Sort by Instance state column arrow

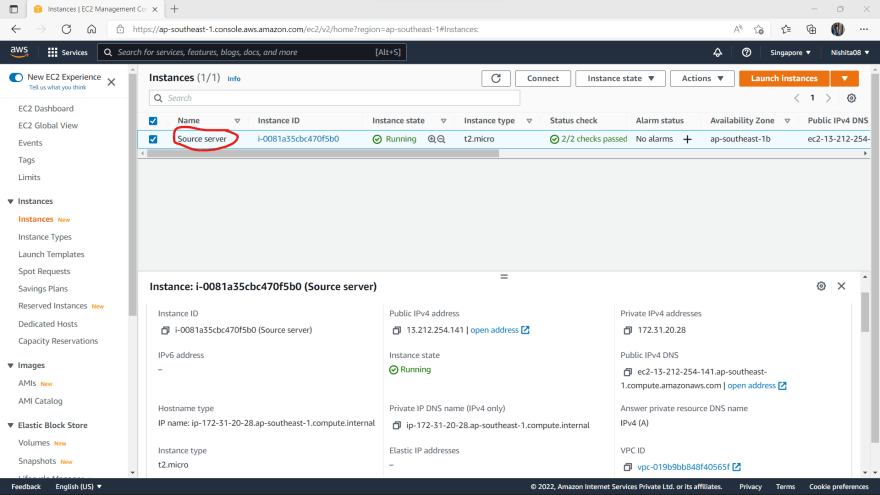(443, 121)
